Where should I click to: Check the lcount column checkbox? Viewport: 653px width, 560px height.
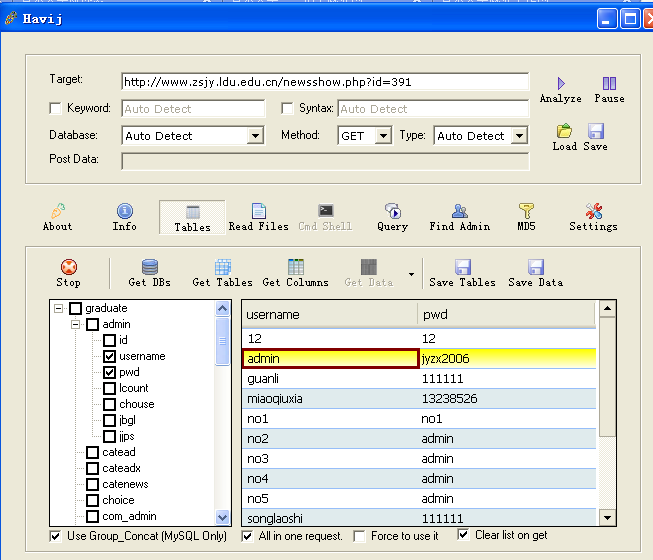[x=110, y=388]
